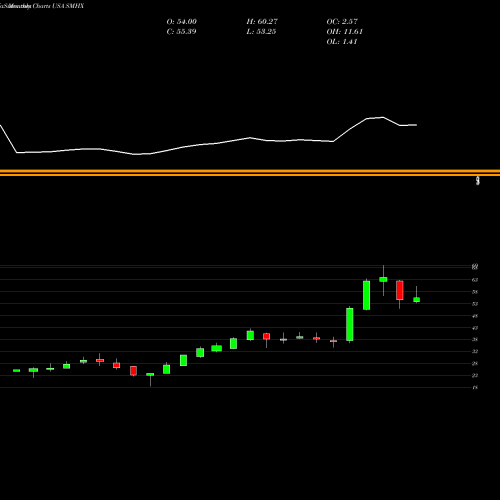Select the open price value O: 54.00
The width and height of the screenshot is (500, 500).
(182, 22)
